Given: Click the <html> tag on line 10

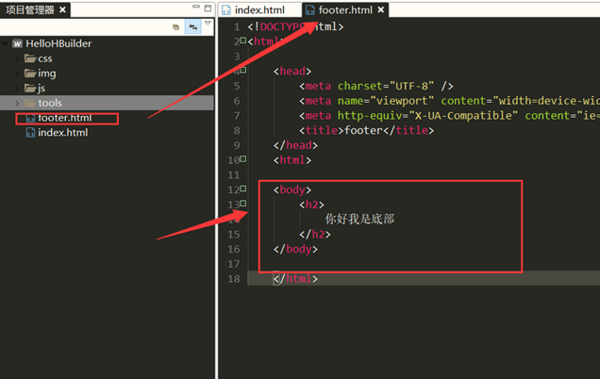Looking at the screenshot, I should click(x=292, y=160).
